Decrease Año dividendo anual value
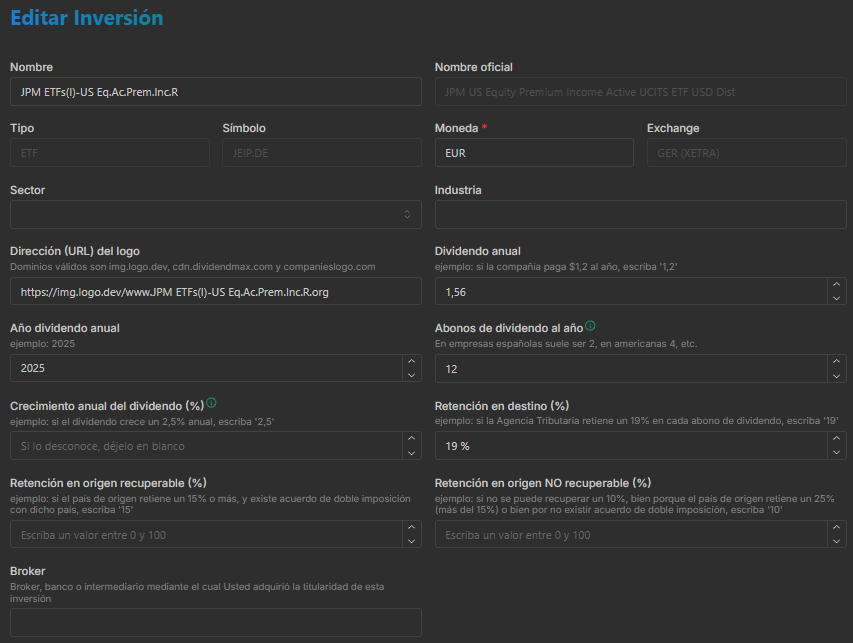This screenshot has width=853, height=643. pos(411,375)
